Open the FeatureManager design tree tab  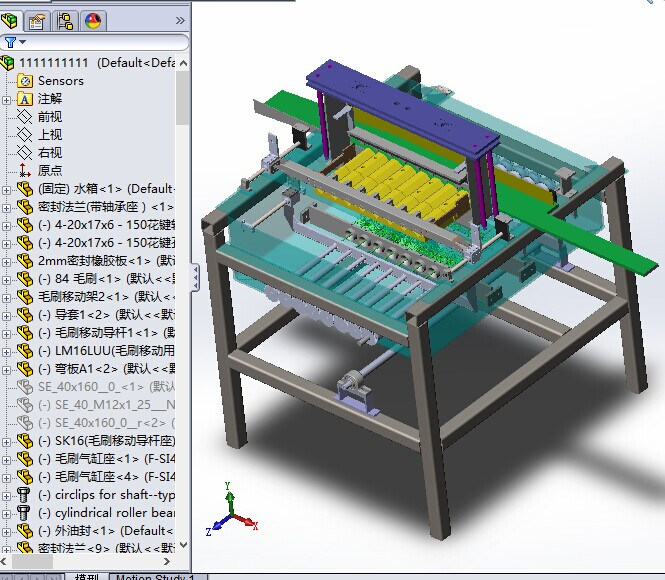tap(12, 19)
